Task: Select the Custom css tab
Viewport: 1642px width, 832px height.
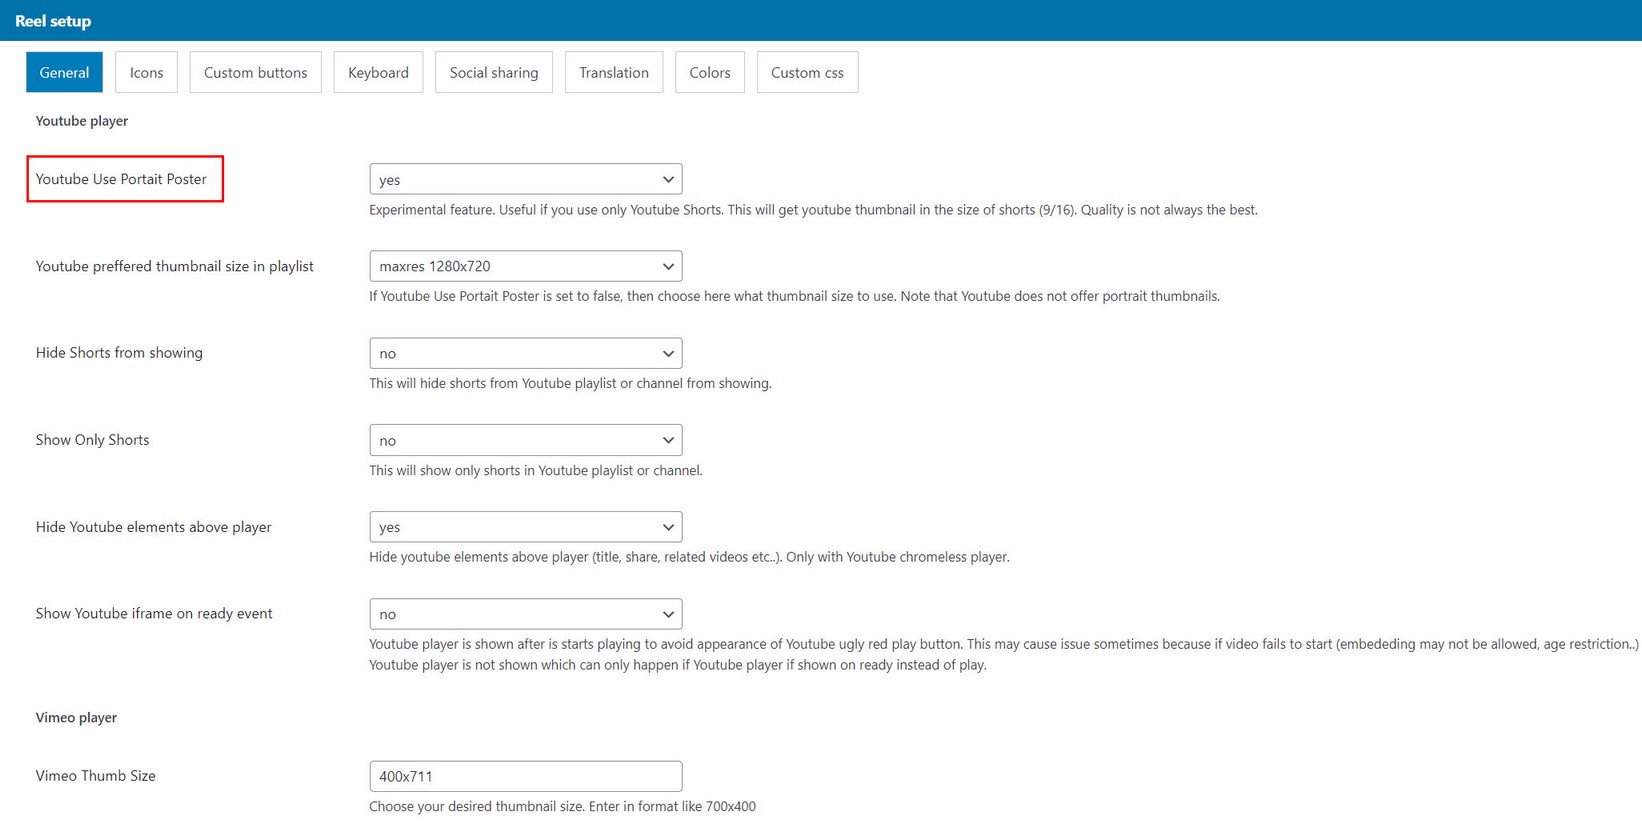Action: click(x=806, y=72)
